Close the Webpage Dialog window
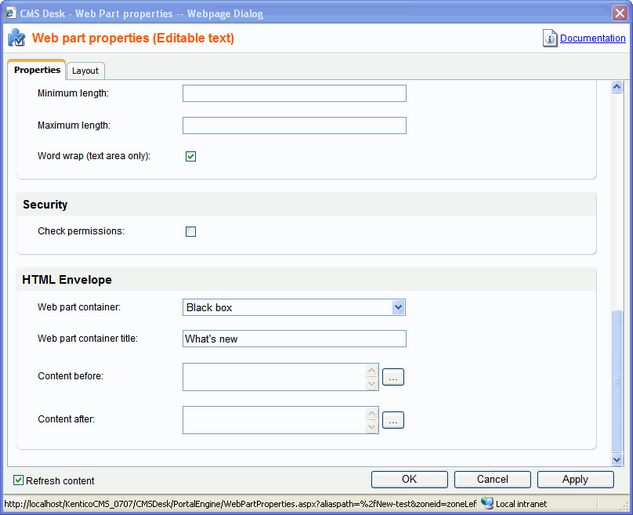Screen dimensions: 633x515 (x=620, y=13)
